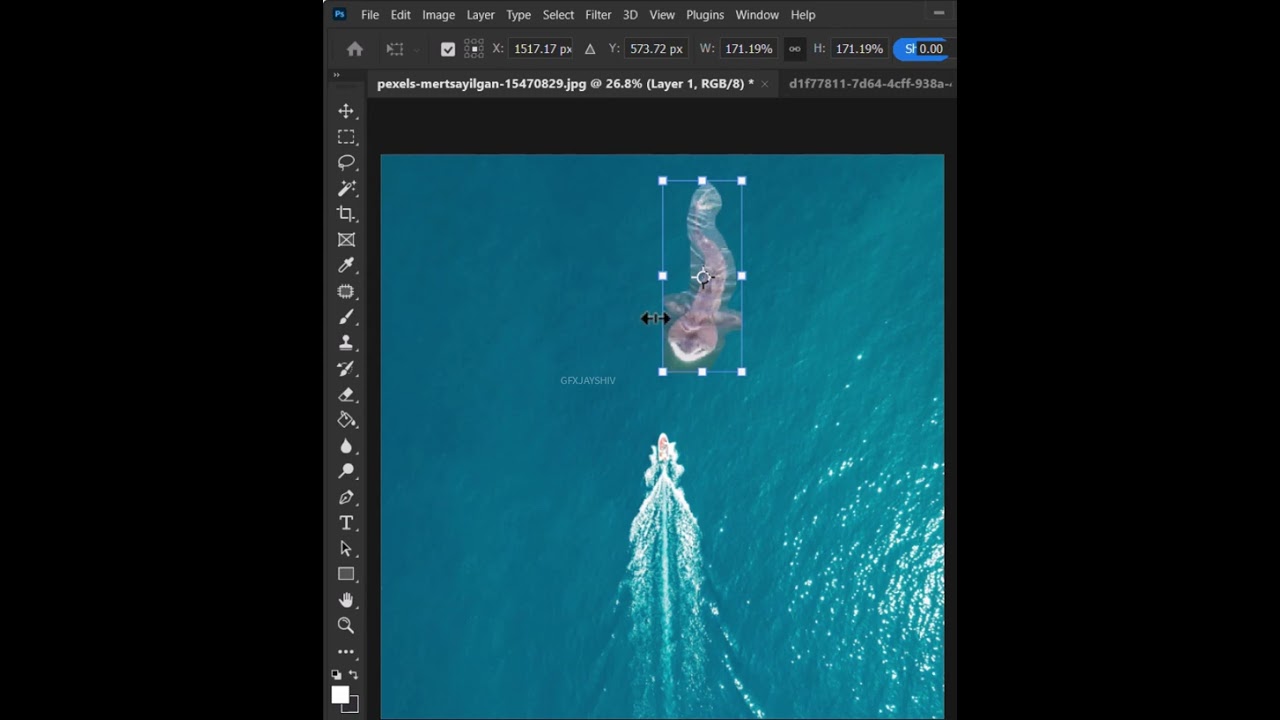Image resolution: width=1280 pixels, height=720 pixels.
Task: Click the top-left transform corner handle
Action: (x=662, y=181)
